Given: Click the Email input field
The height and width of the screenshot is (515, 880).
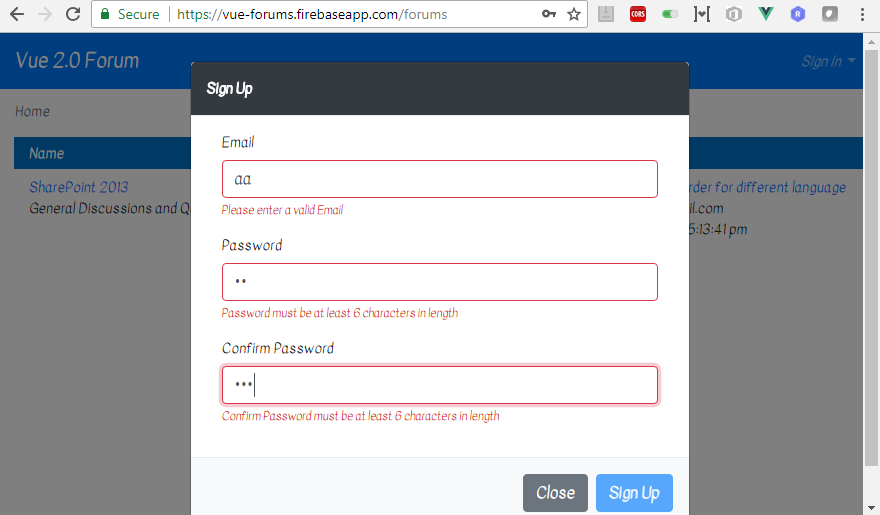Looking at the screenshot, I should click(x=439, y=179).
